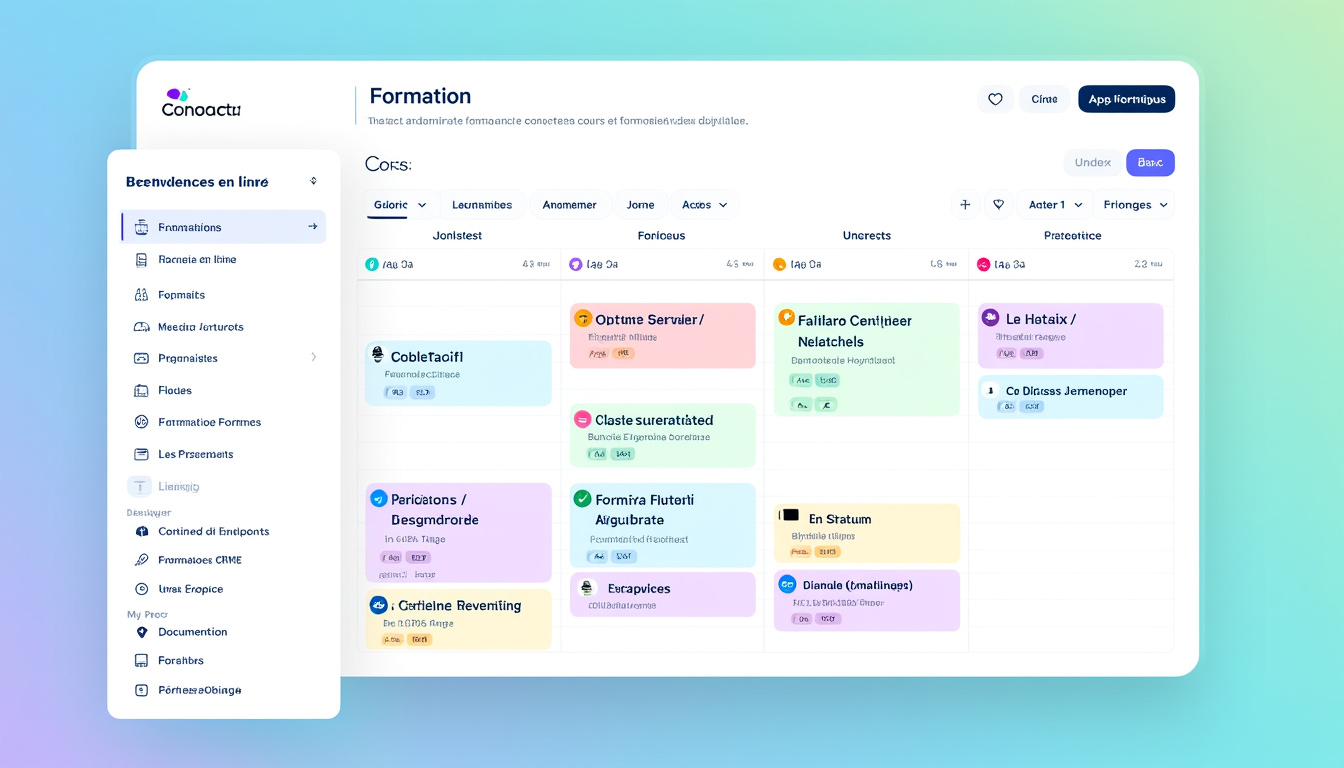The width and height of the screenshot is (1344, 768).
Task: Click the pink icon on Claste sureratiated card
Action: pyautogui.click(x=582, y=420)
